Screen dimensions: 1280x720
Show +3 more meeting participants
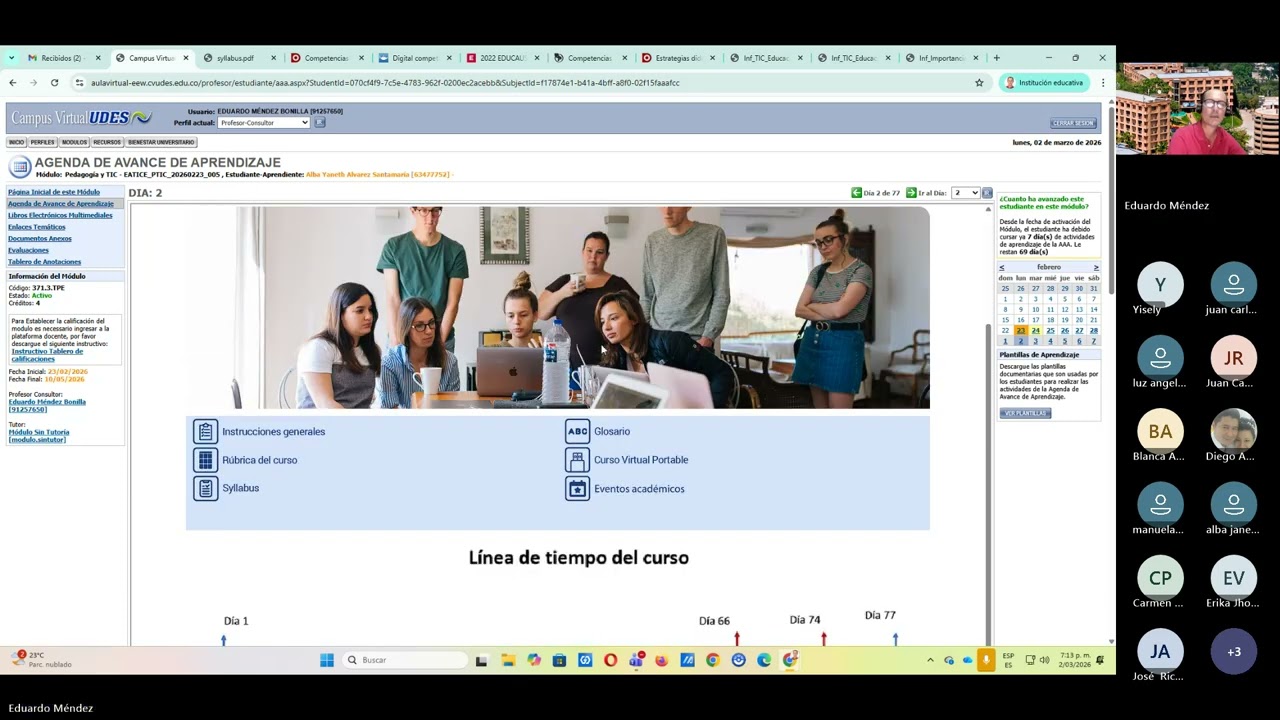point(1234,651)
